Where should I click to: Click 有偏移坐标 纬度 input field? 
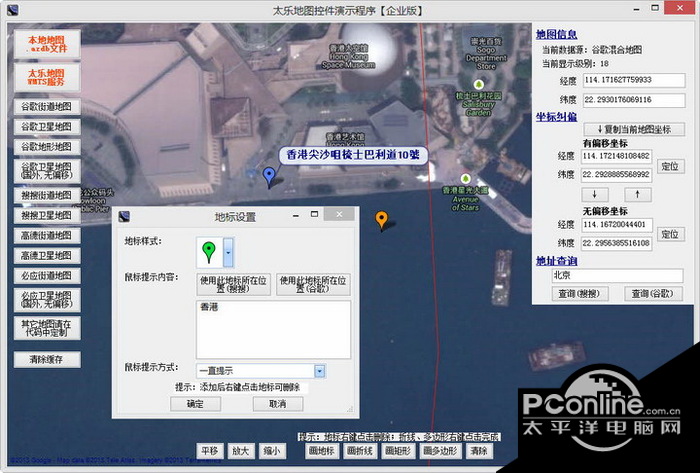click(x=617, y=175)
